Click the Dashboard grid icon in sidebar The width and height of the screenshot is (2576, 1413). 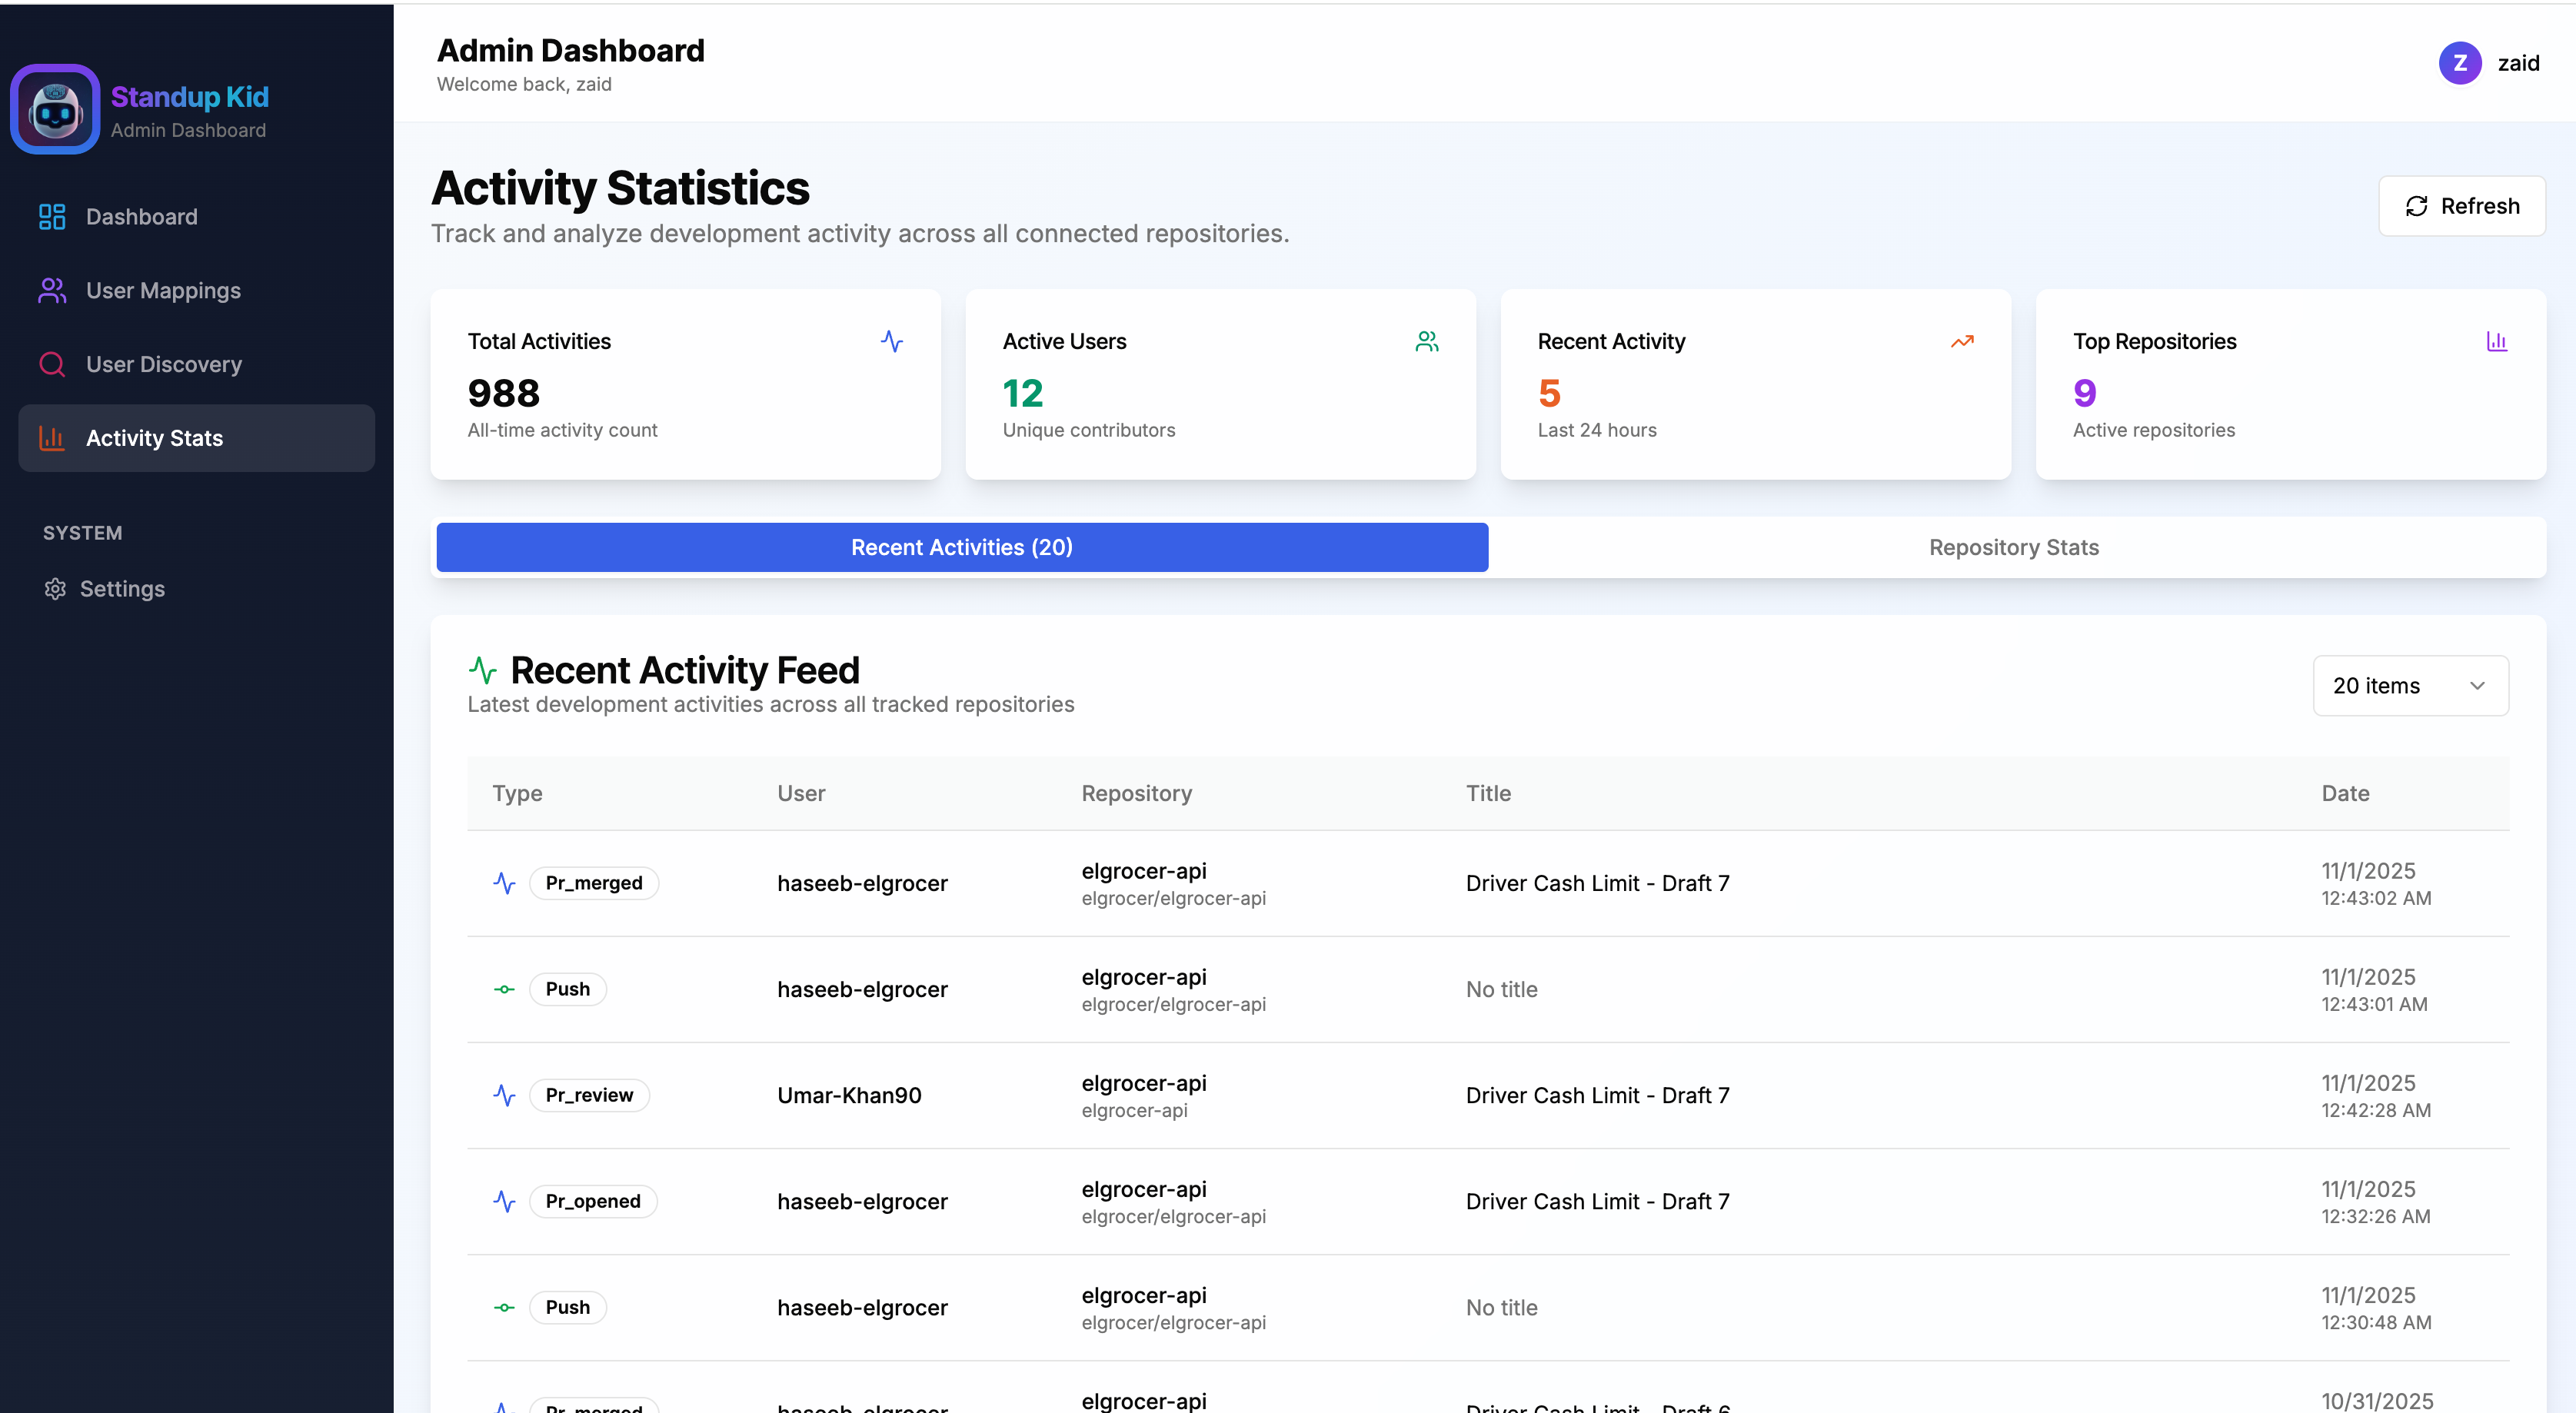coord(52,217)
